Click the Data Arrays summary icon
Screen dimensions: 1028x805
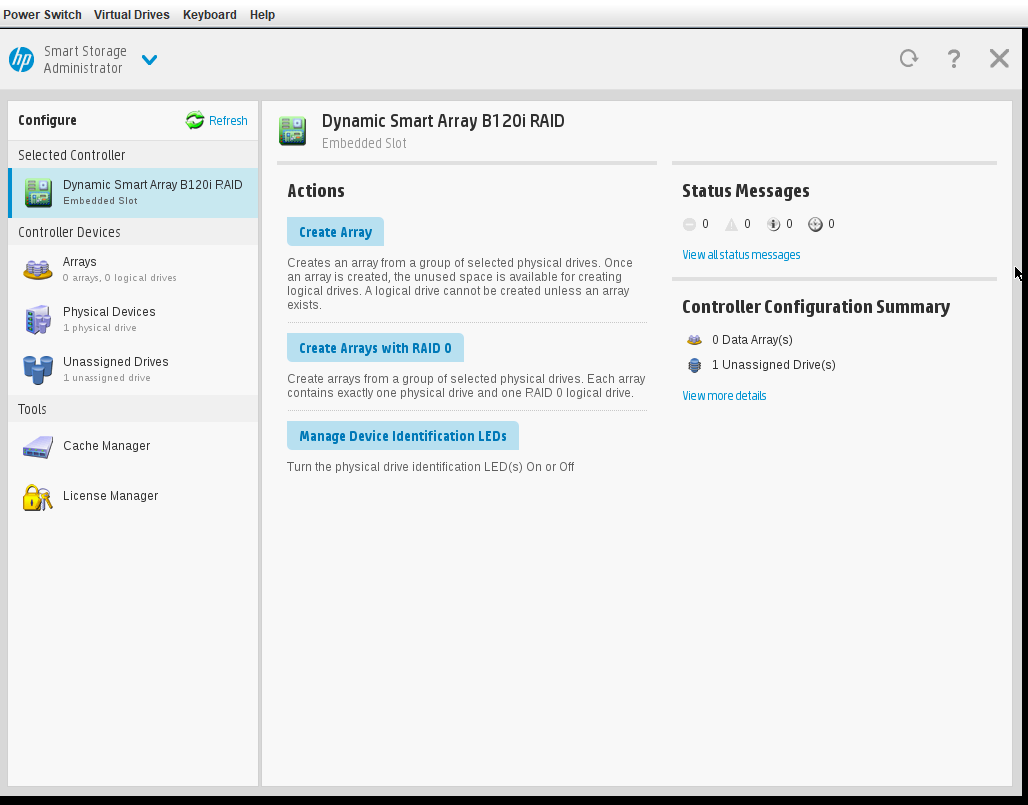[x=694, y=340]
